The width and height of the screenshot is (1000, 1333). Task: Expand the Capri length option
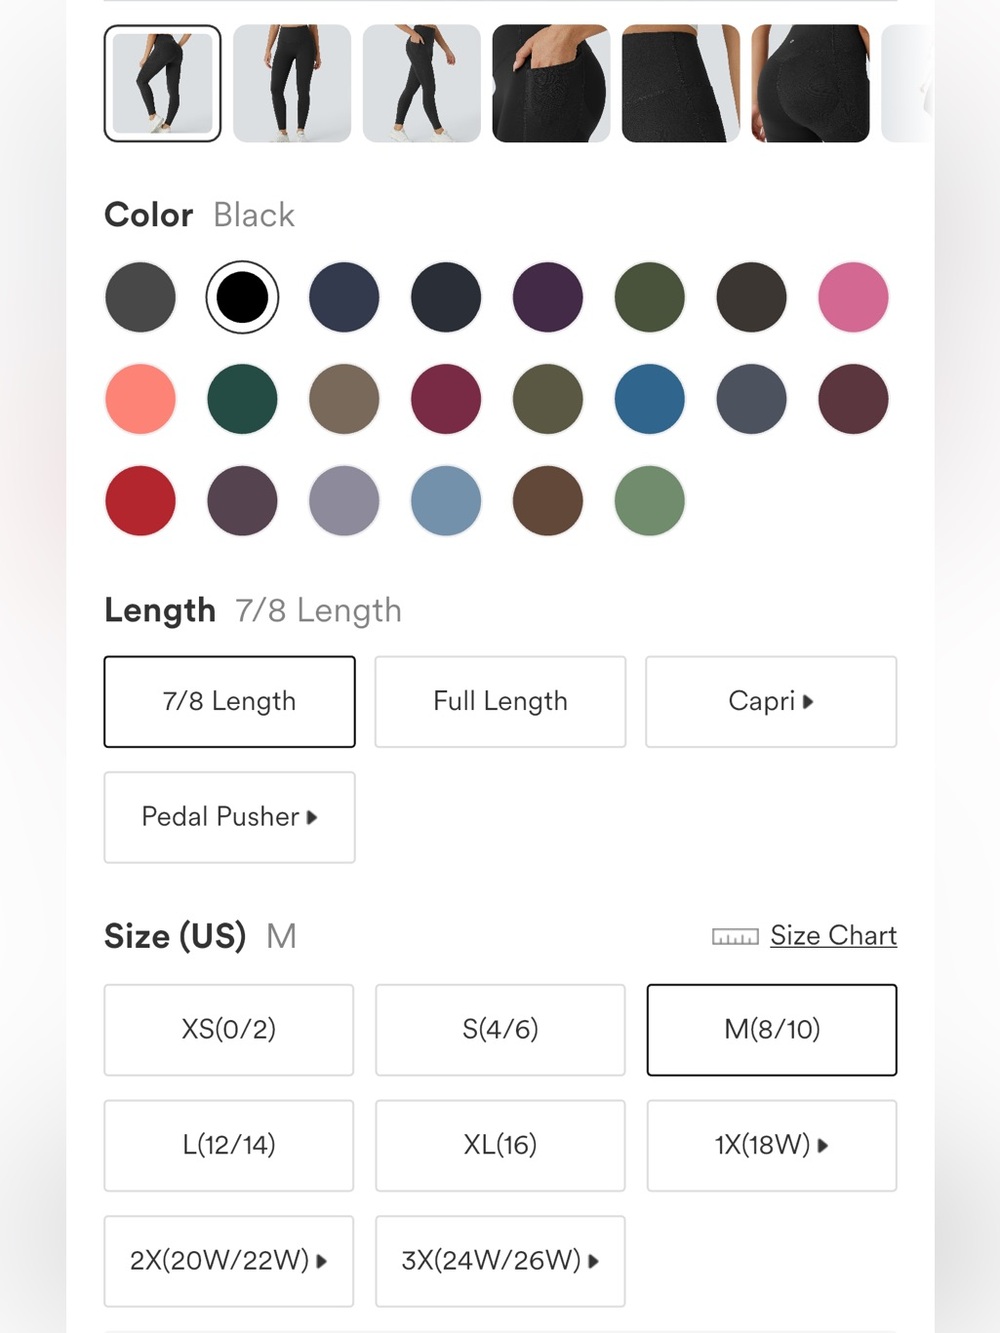click(x=771, y=701)
